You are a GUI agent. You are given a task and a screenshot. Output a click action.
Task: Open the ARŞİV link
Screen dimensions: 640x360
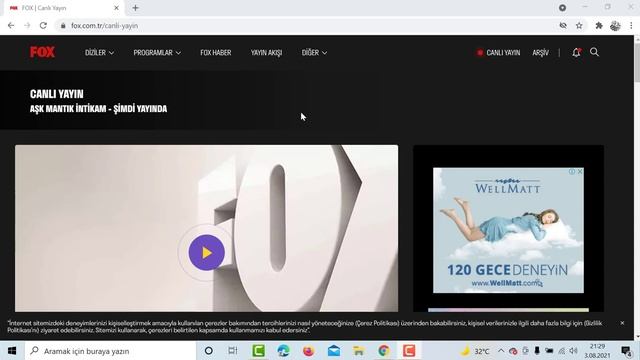[x=540, y=53]
